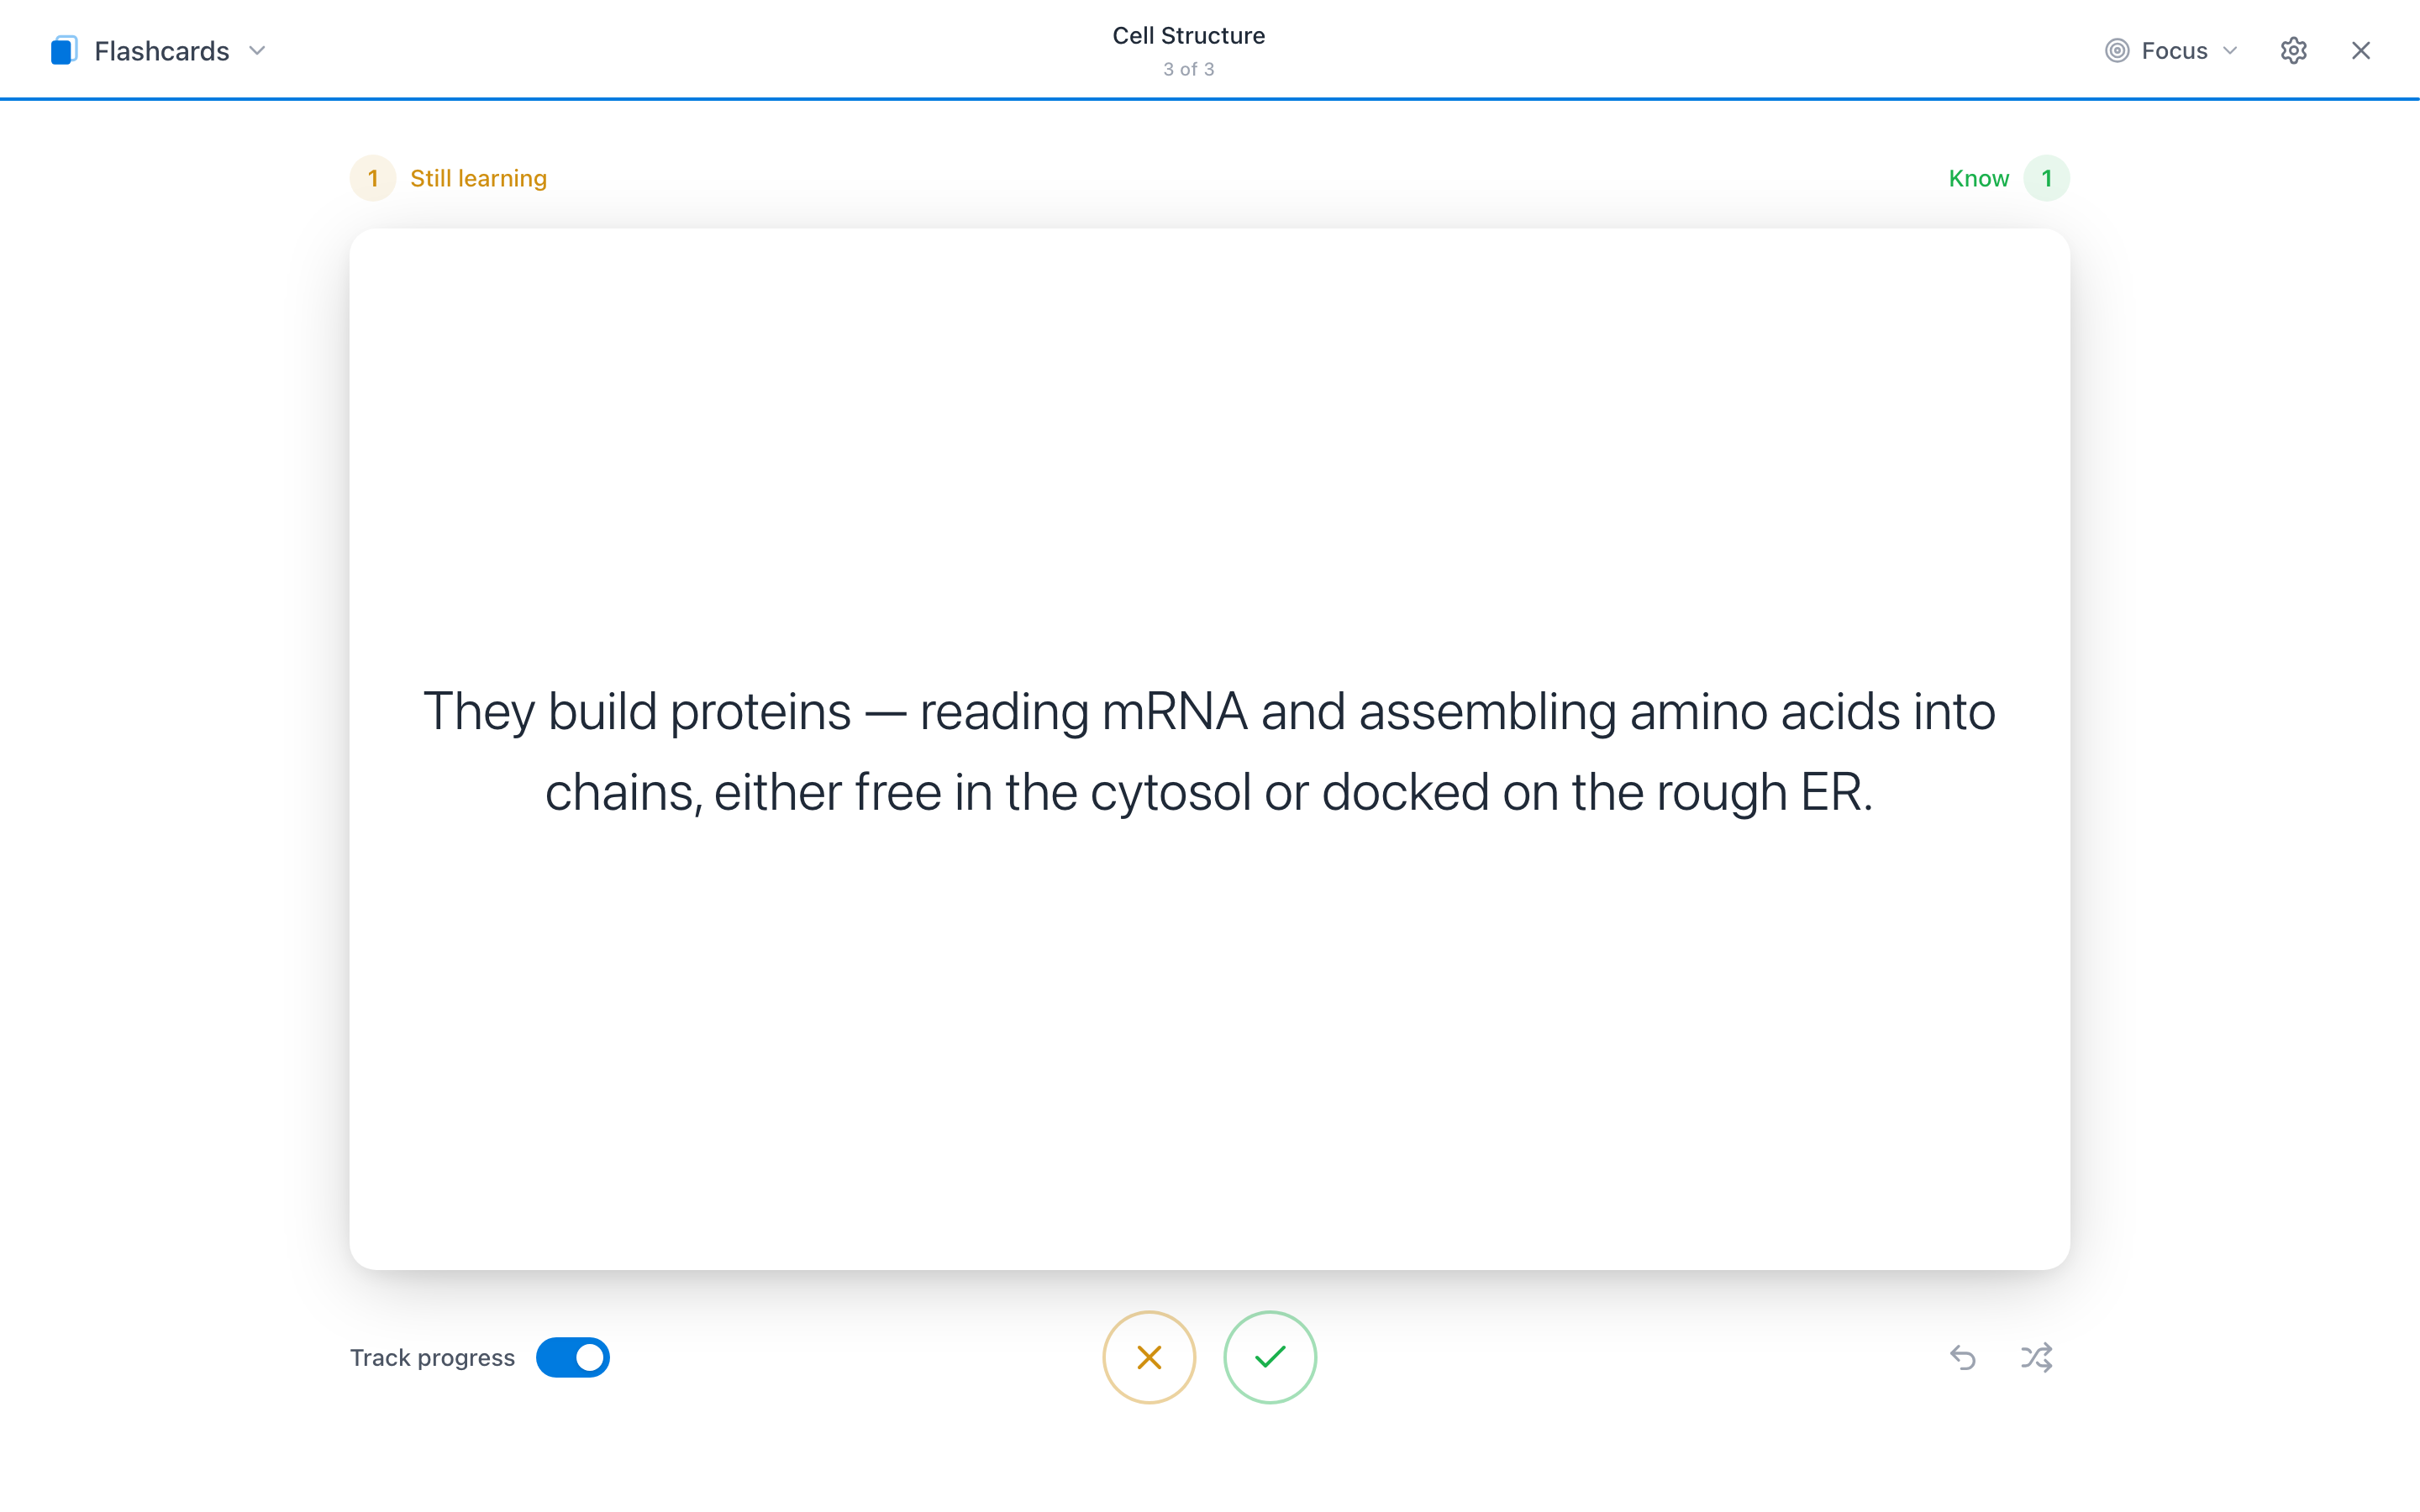Image resolution: width=2420 pixels, height=1512 pixels.
Task: Mark card as known with green checkmark
Action: 1270,1357
